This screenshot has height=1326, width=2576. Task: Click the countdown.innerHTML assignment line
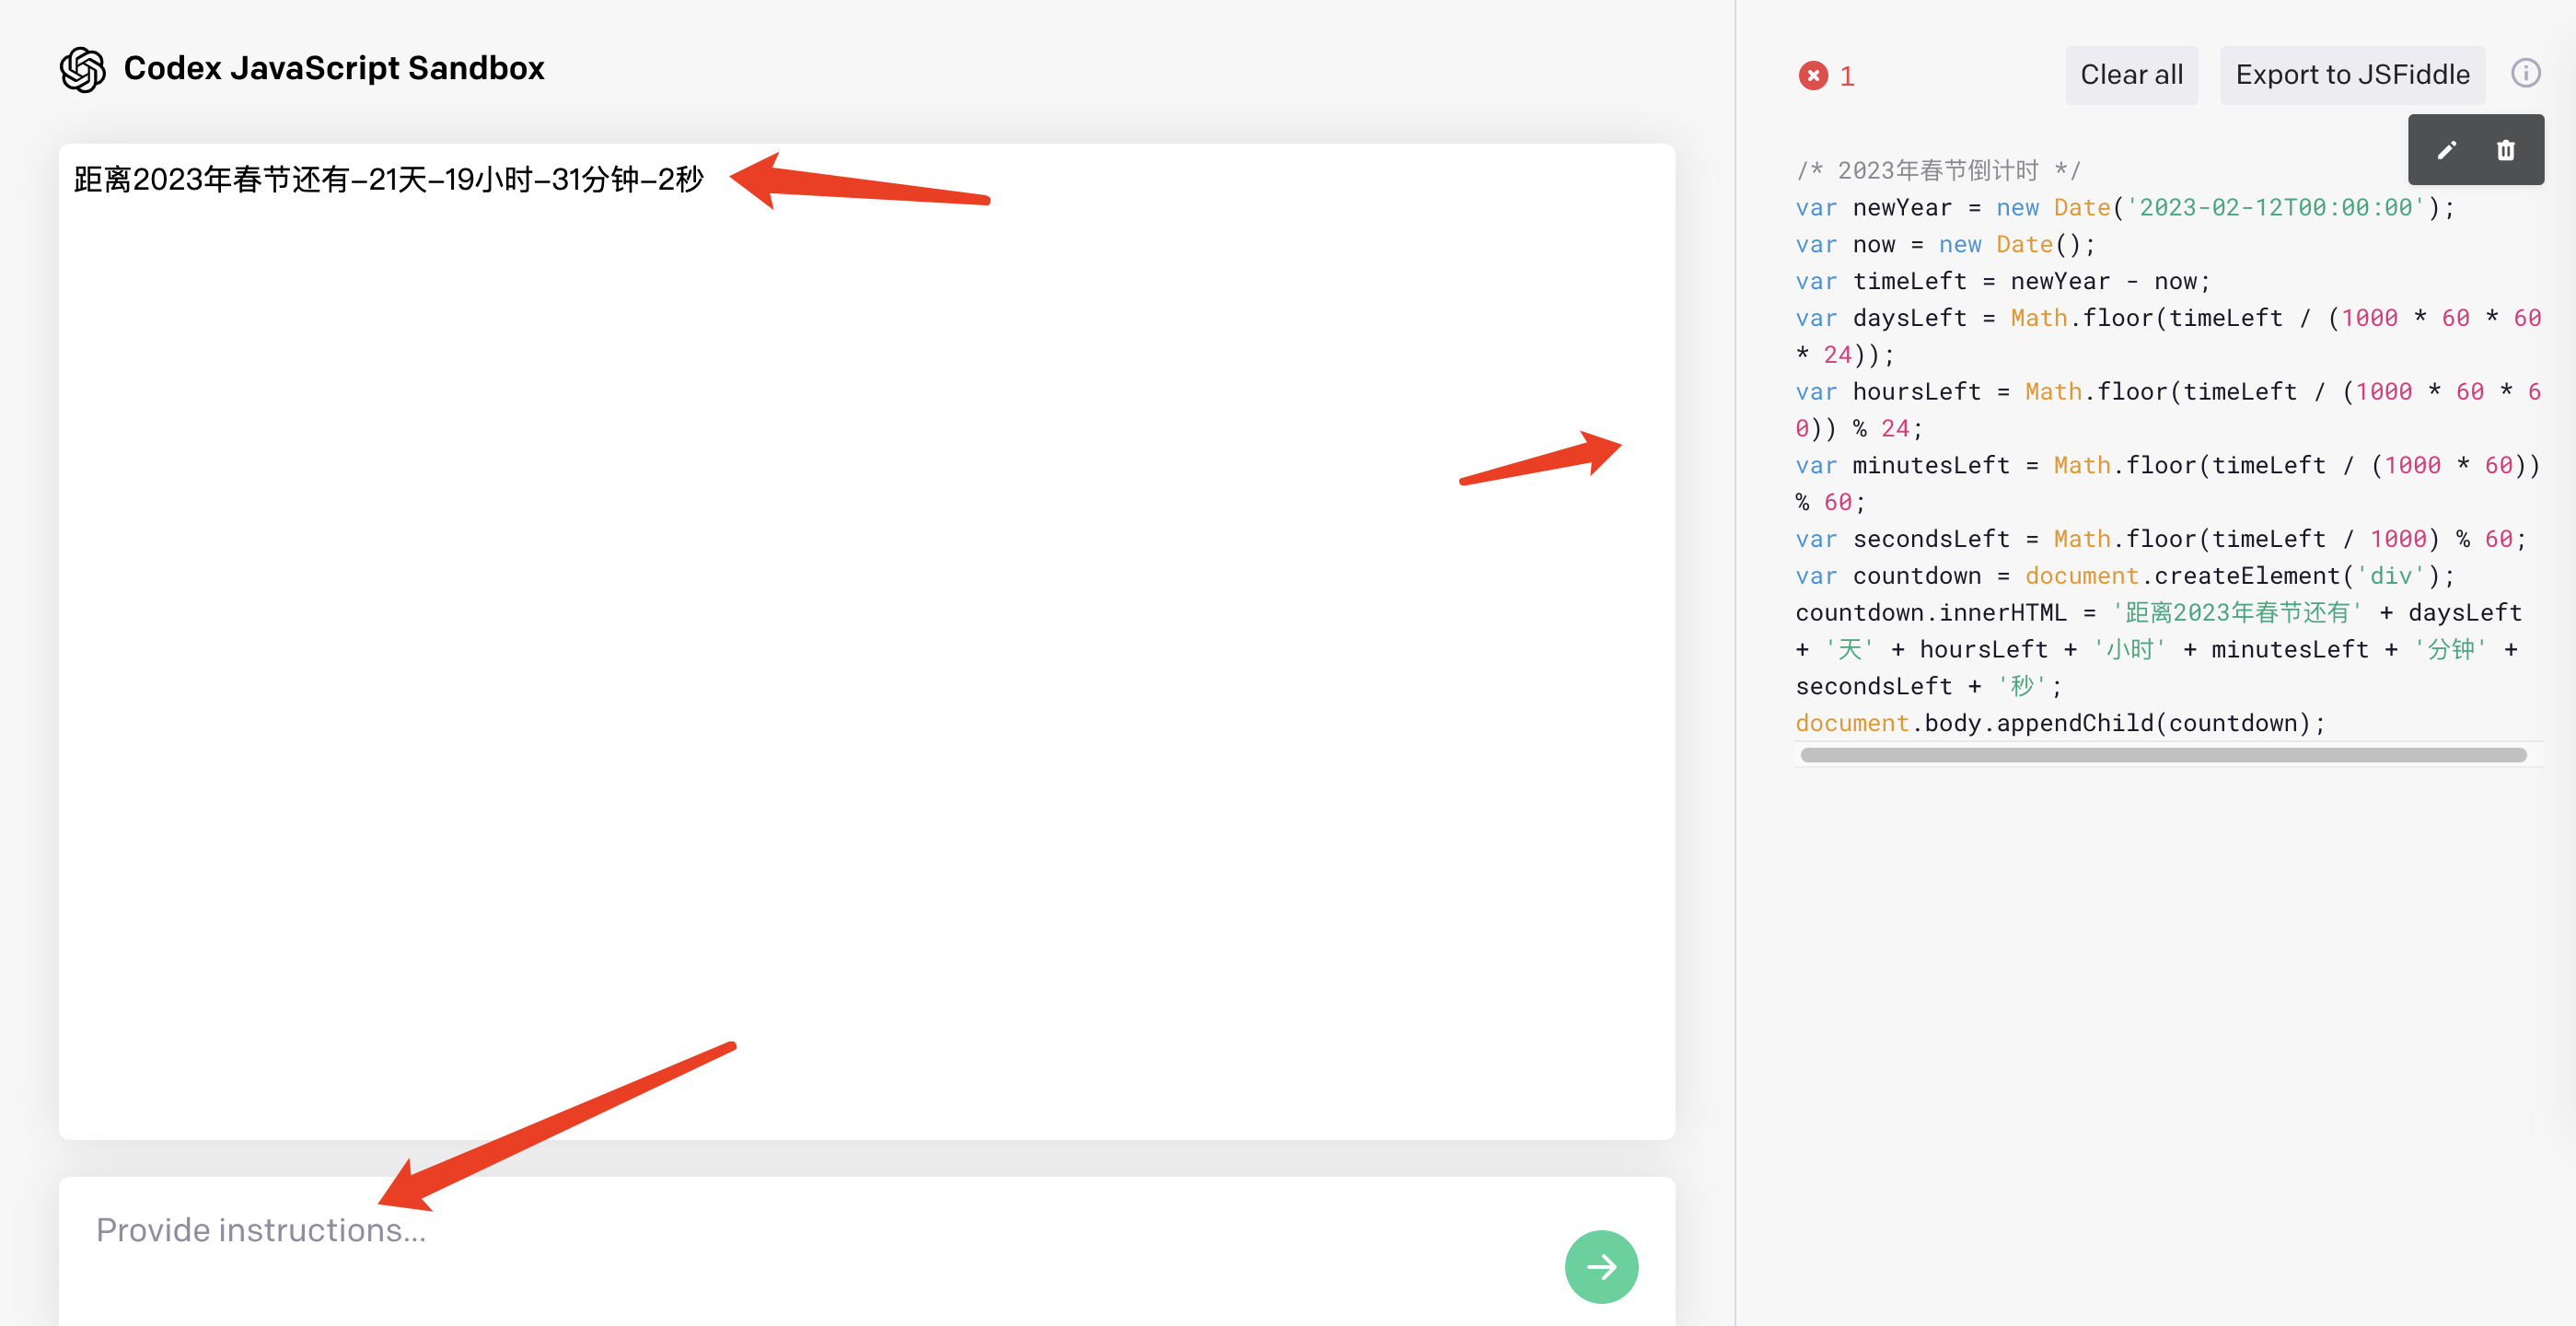pyautogui.click(x=2160, y=650)
